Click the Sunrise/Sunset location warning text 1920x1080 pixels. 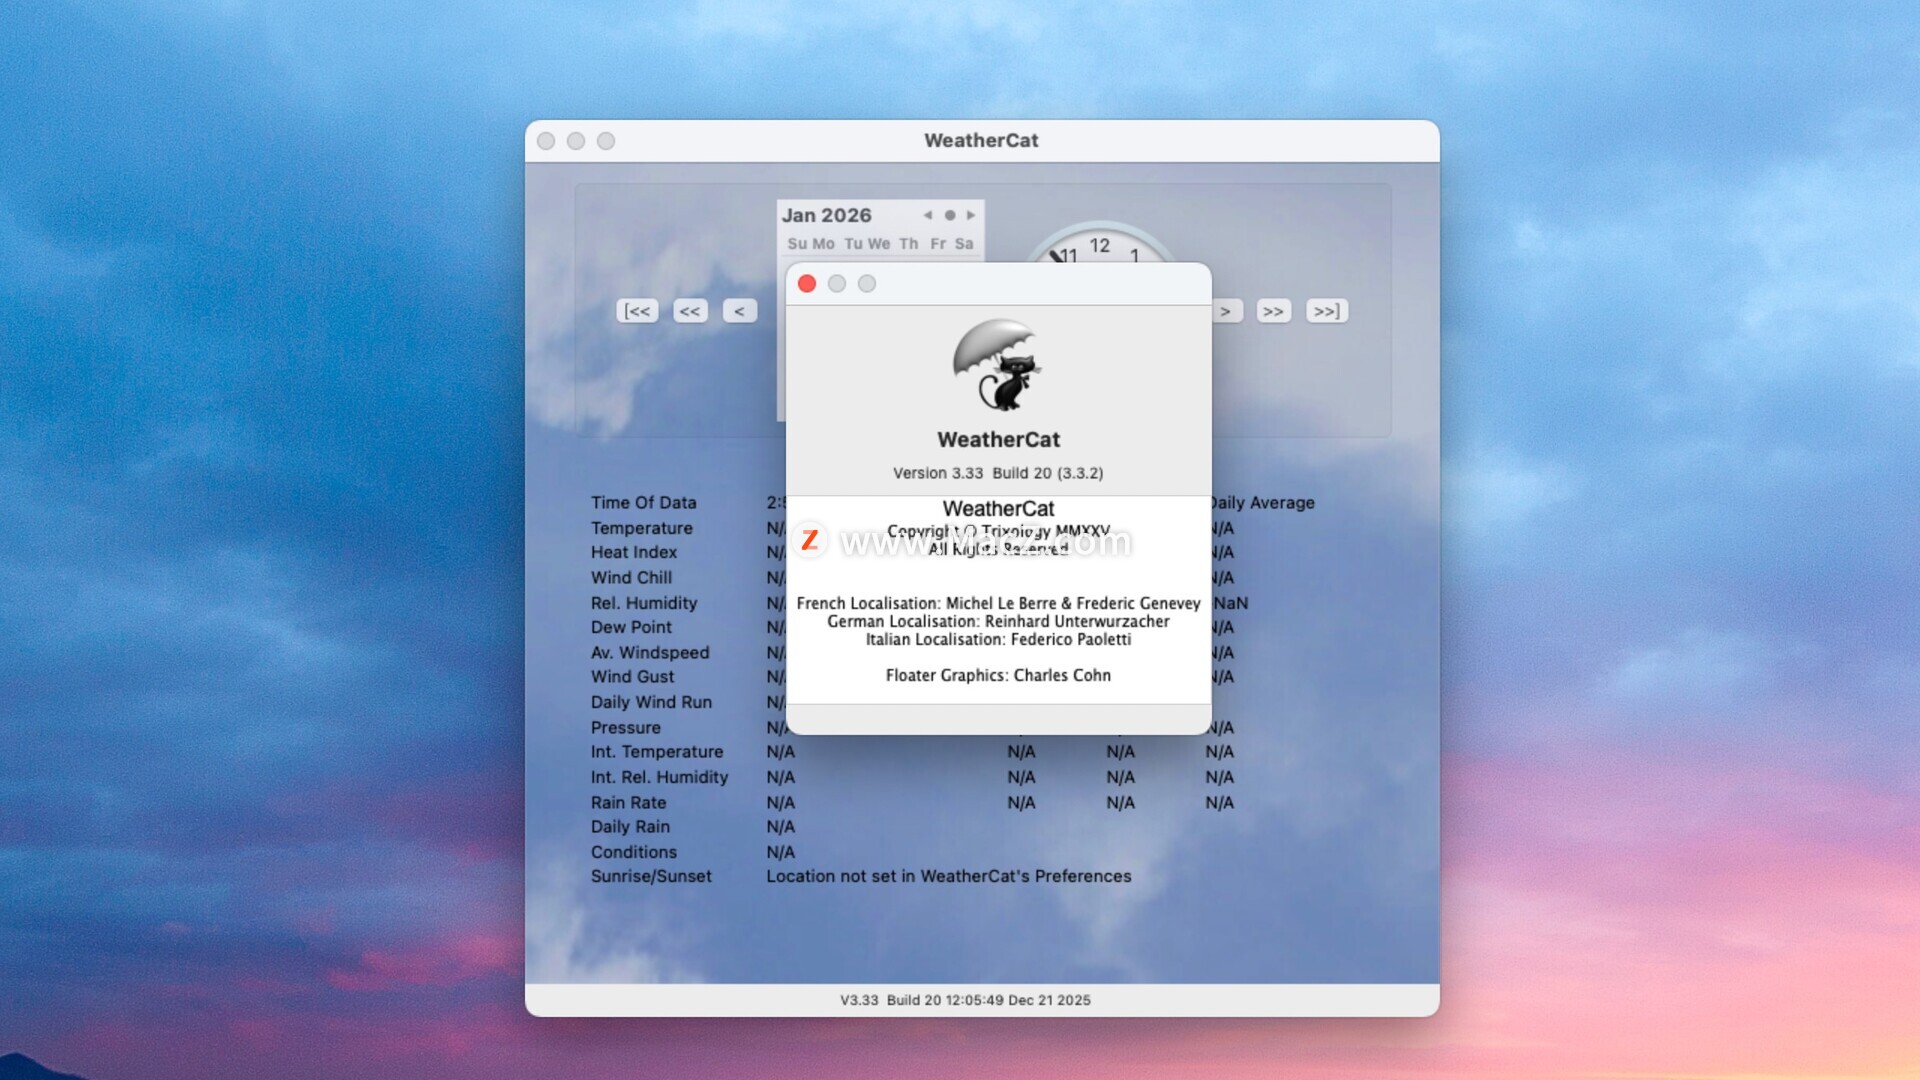[948, 876]
